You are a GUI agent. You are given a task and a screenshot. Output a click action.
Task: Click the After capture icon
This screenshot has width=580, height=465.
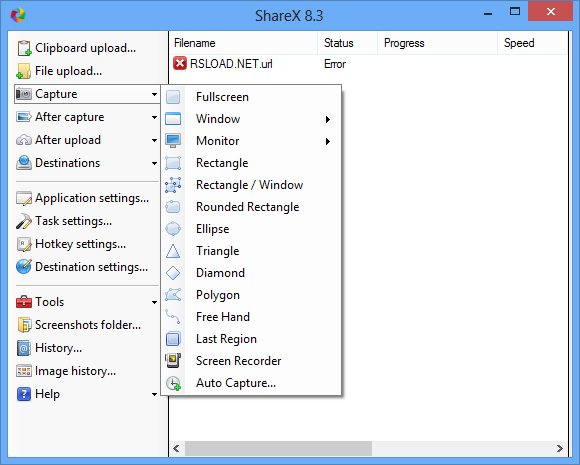[x=24, y=117]
